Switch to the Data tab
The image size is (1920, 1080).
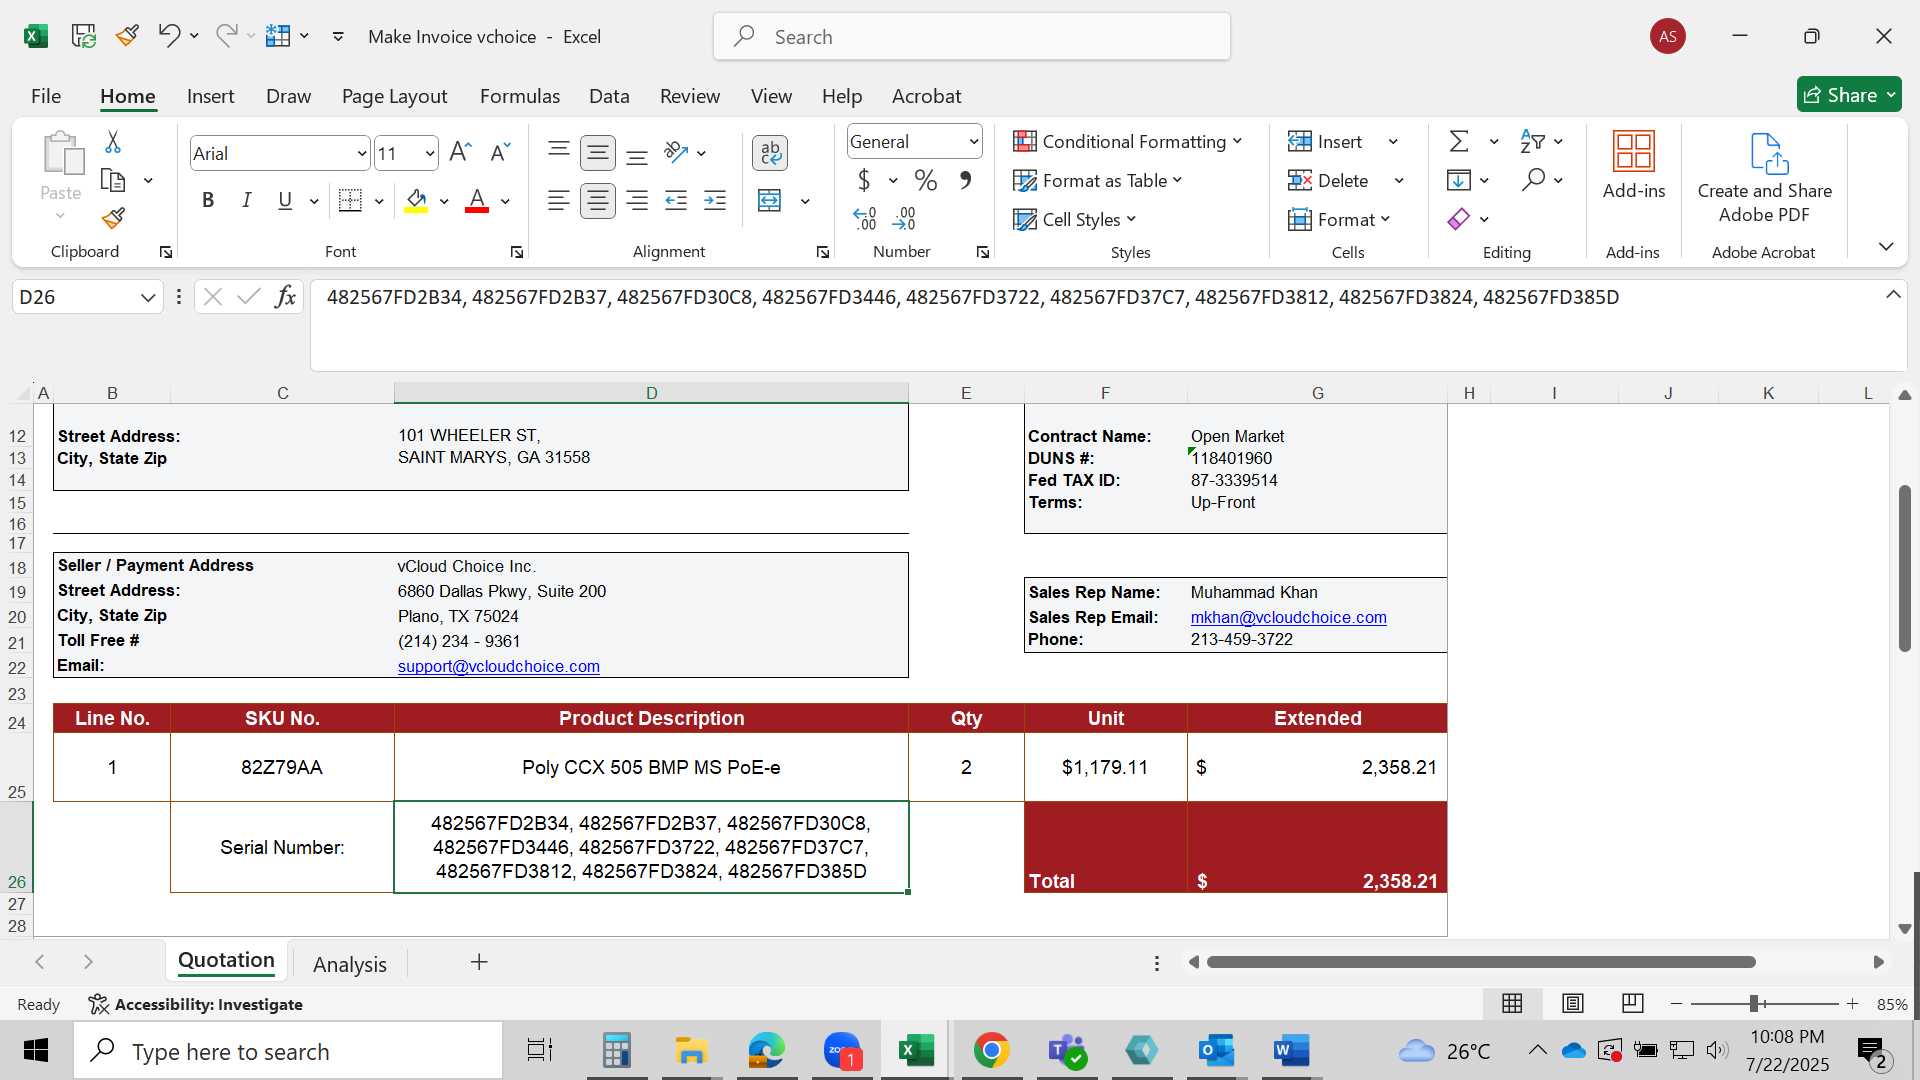pyautogui.click(x=609, y=96)
